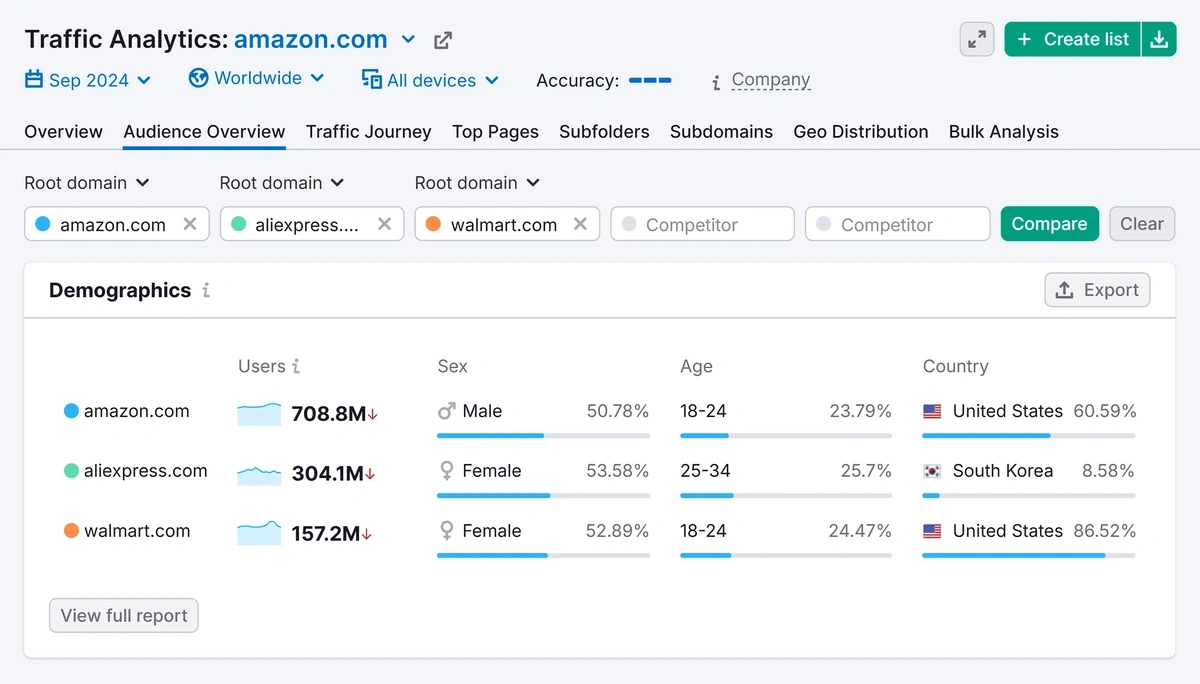Click the green Compare button

[1049, 224]
